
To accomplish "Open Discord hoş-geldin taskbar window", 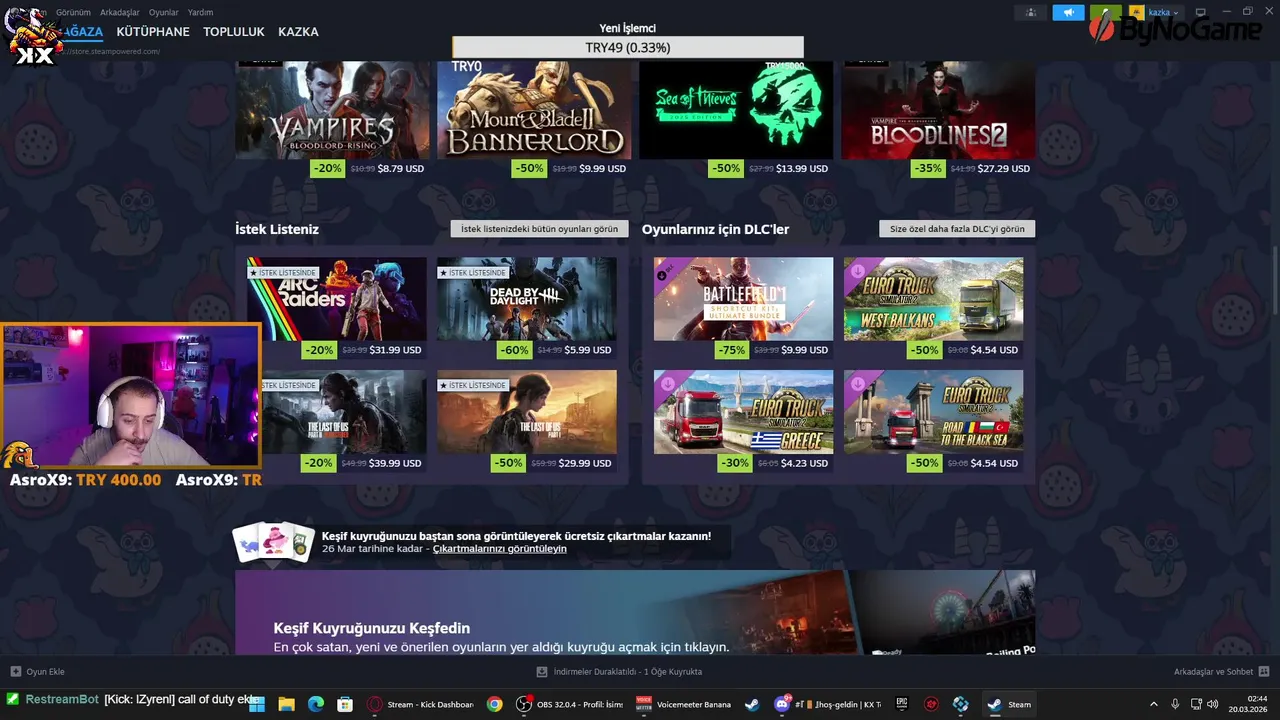I will point(827,704).
